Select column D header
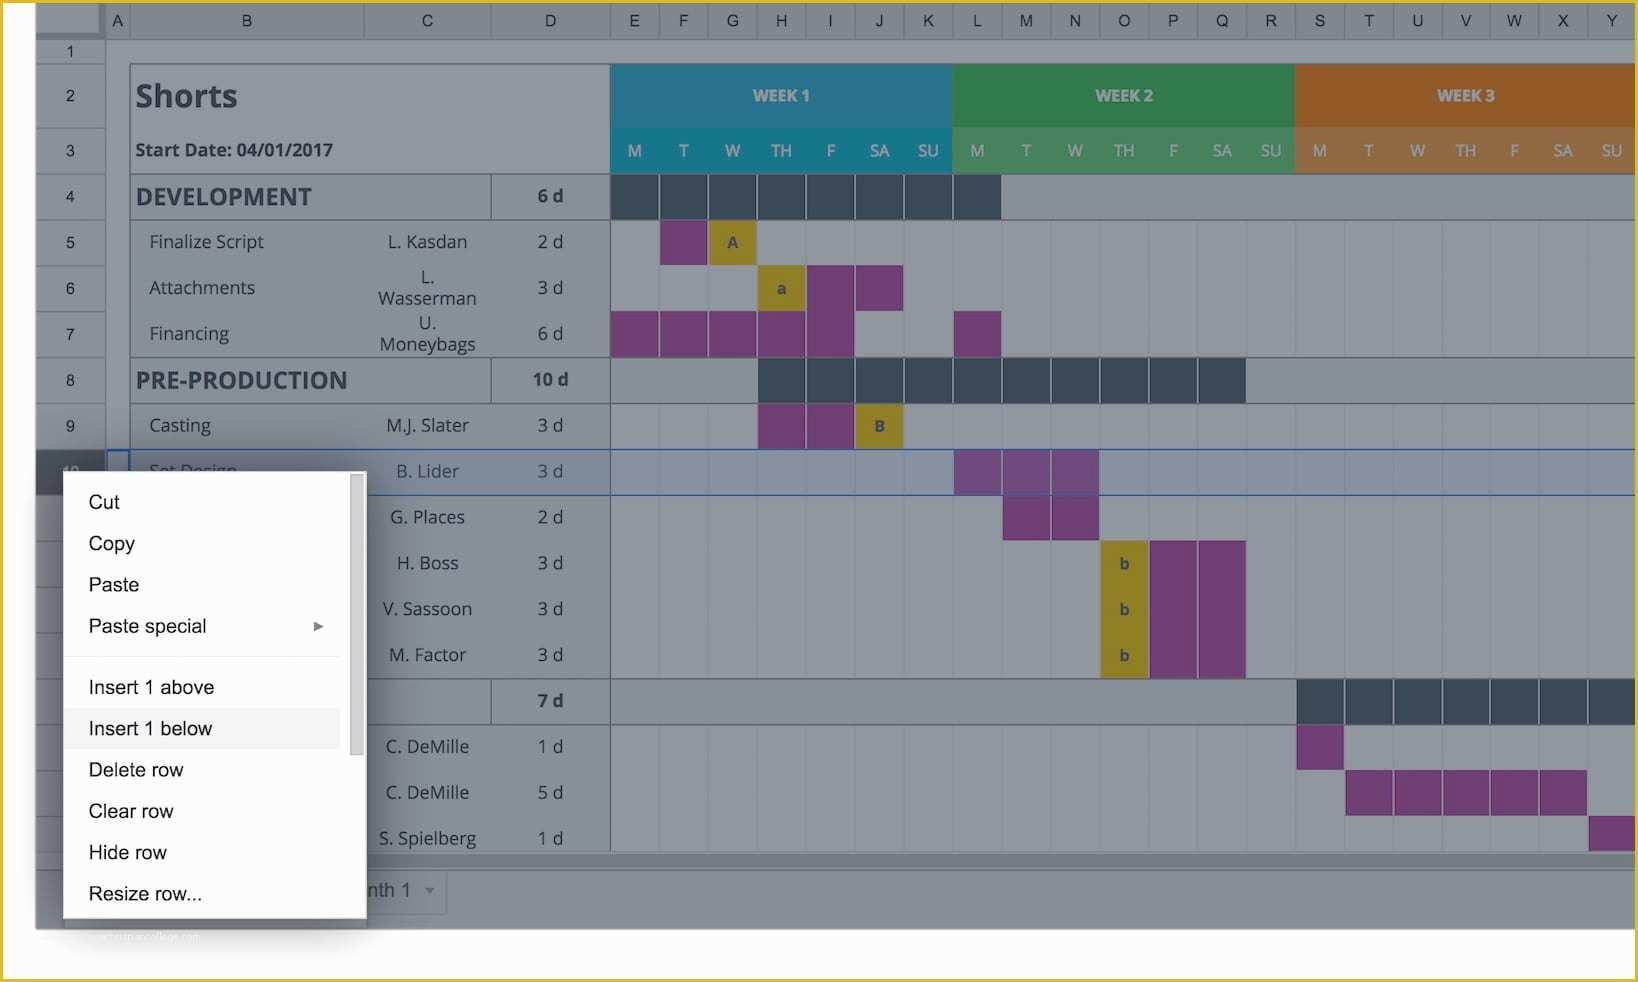Image resolution: width=1638 pixels, height=982 pixels. click(550, 21)
